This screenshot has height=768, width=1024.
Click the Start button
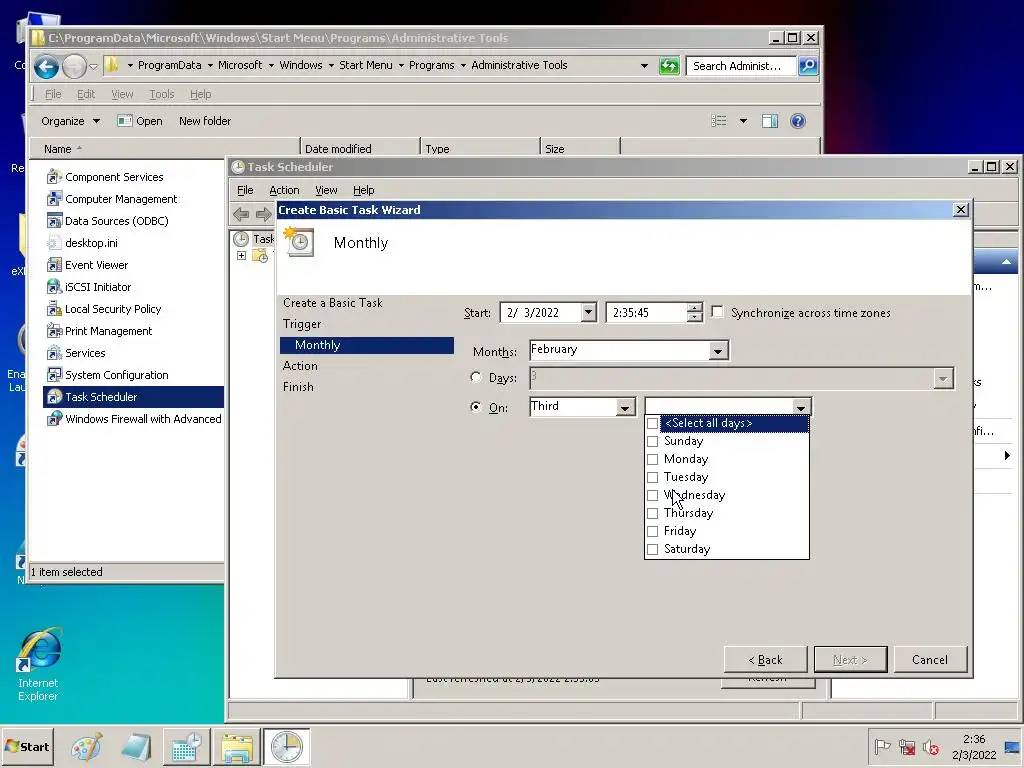27,746
